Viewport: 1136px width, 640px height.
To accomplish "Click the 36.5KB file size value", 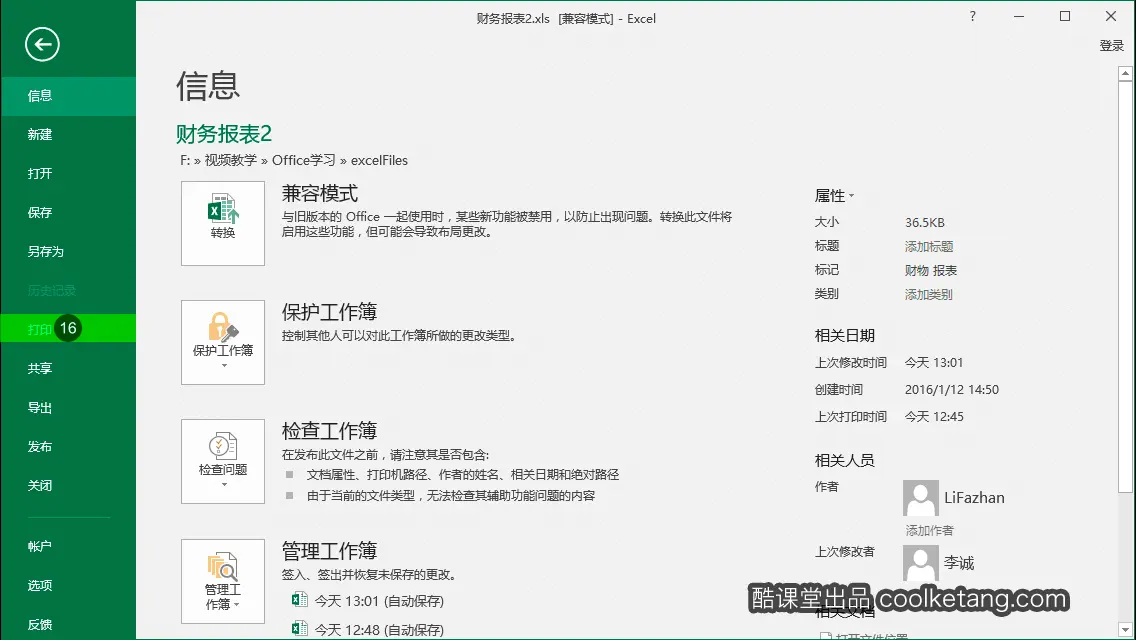I will [924, 223].
